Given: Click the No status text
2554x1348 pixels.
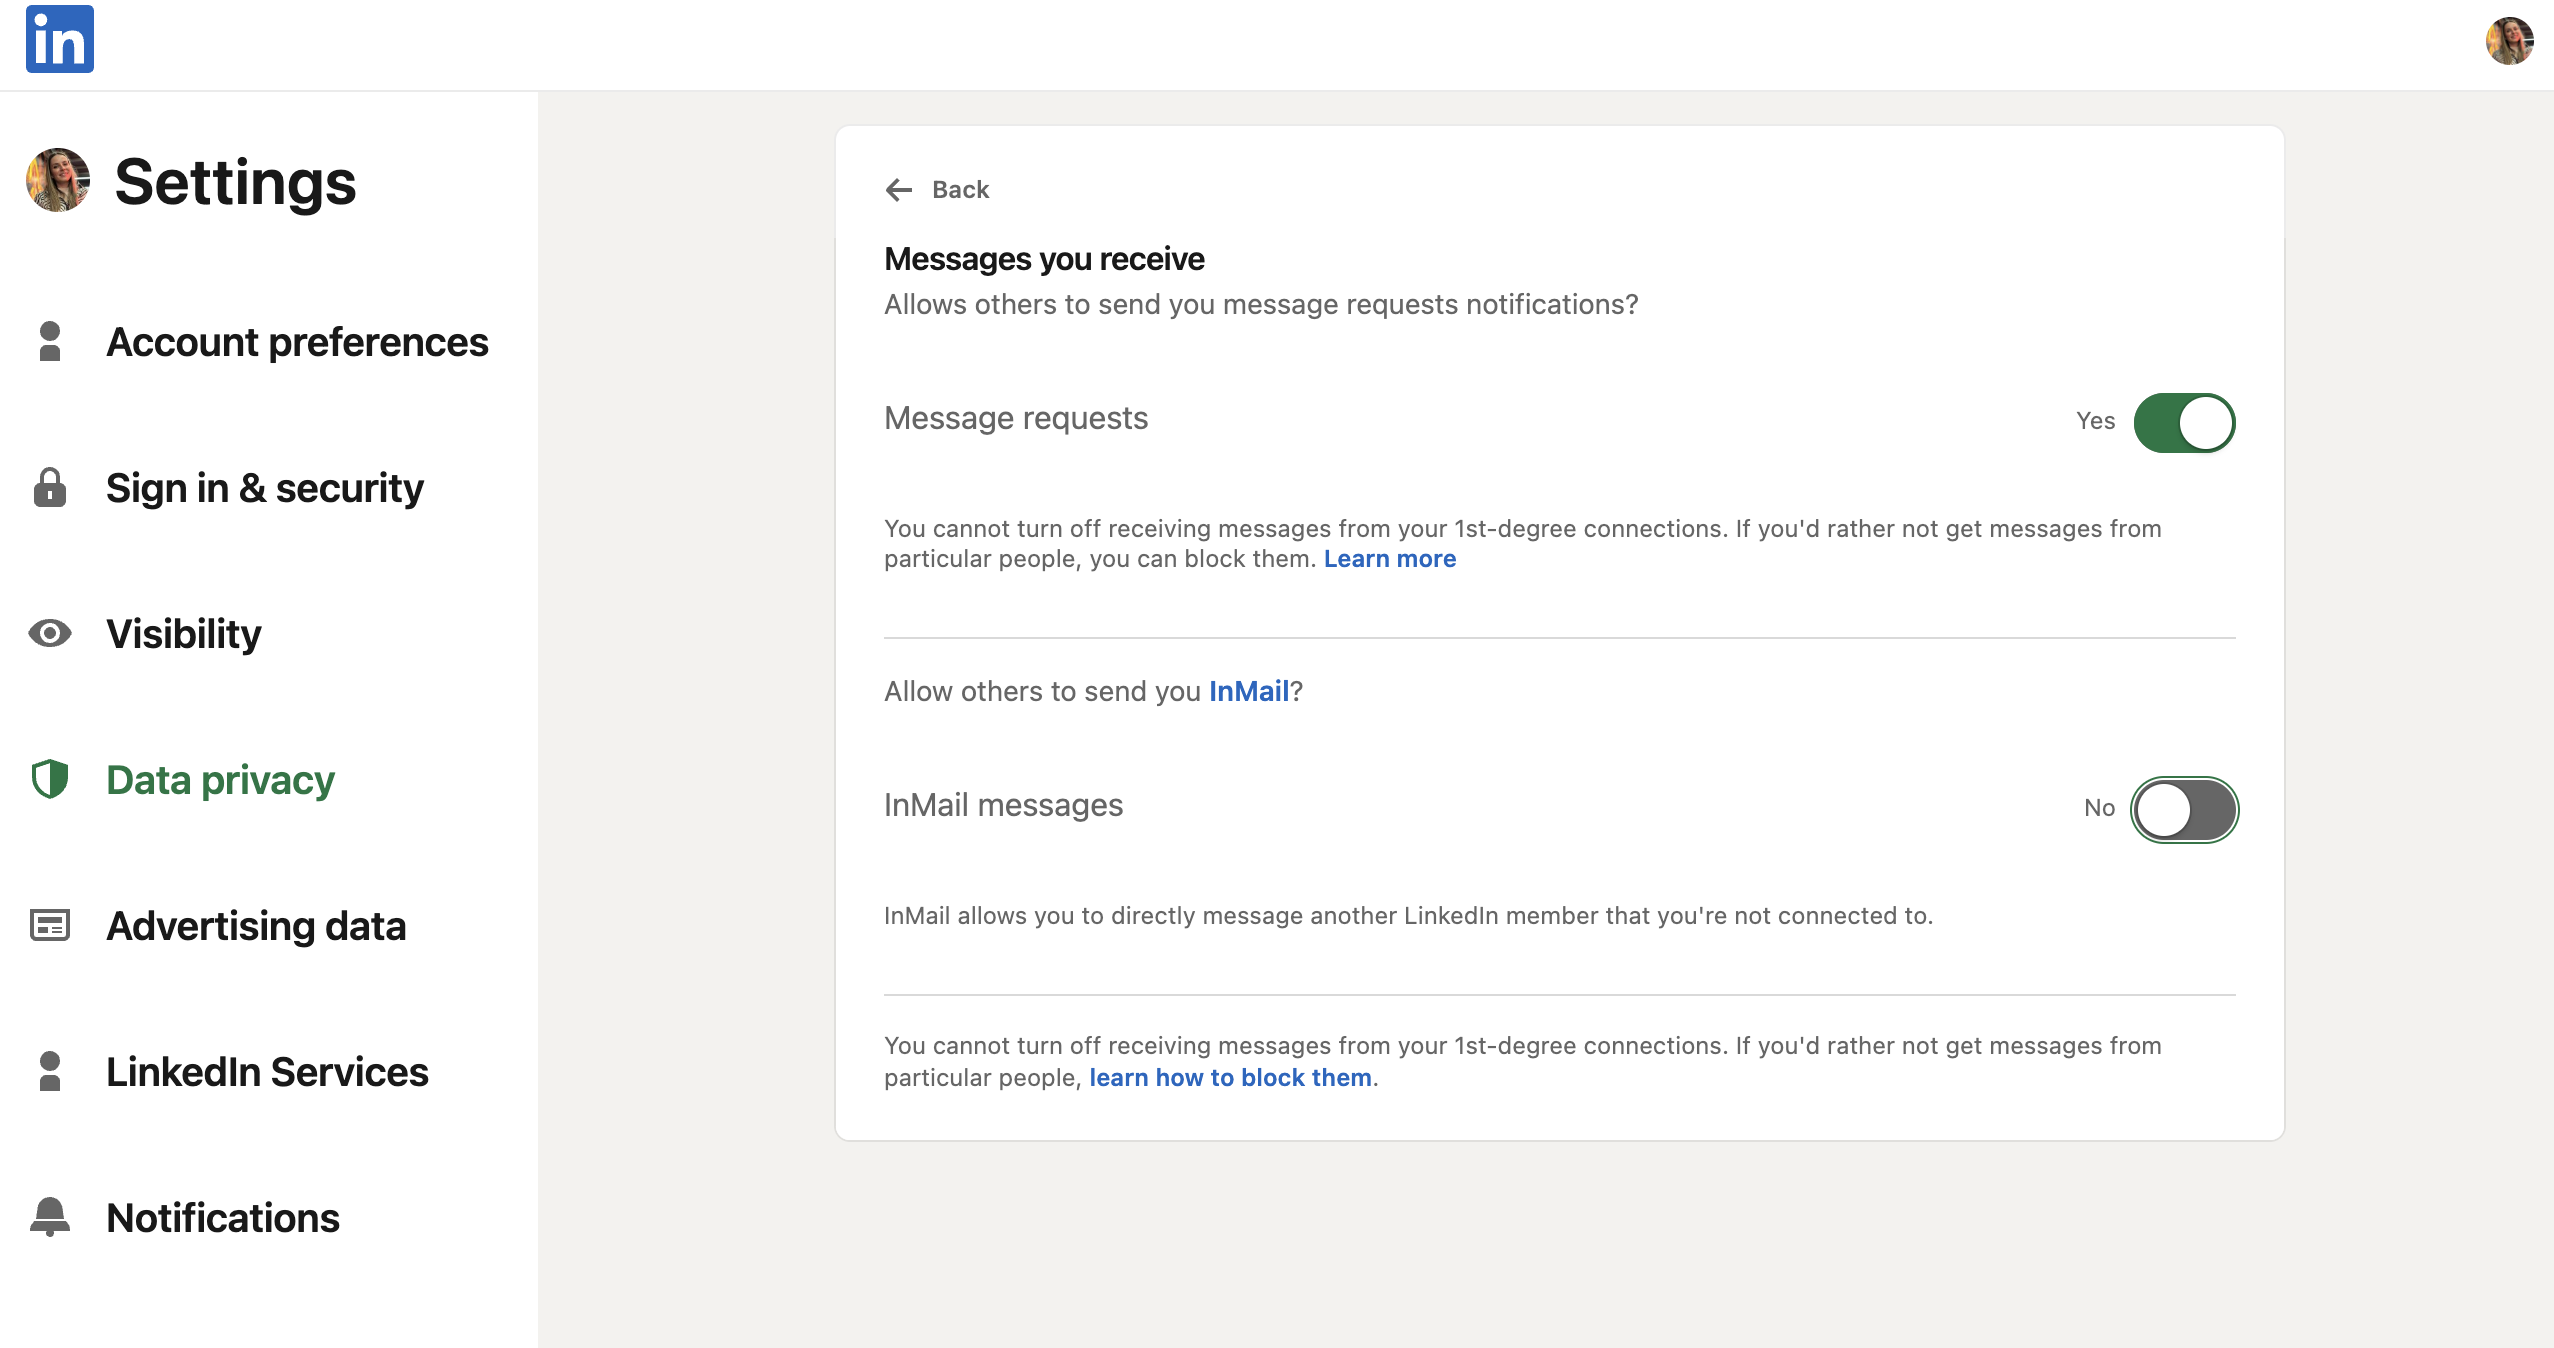Looking at the screenshot, I should [x=2099, y=808].
